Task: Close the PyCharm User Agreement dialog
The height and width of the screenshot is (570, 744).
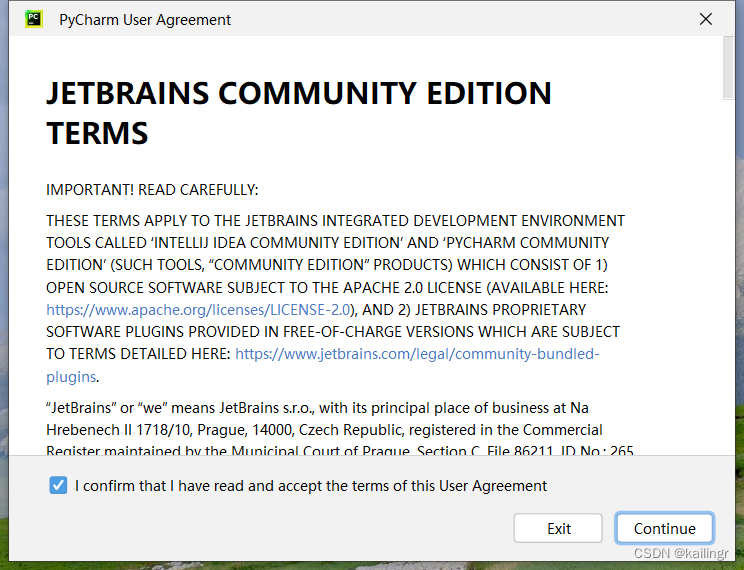Action: (706, 19)
